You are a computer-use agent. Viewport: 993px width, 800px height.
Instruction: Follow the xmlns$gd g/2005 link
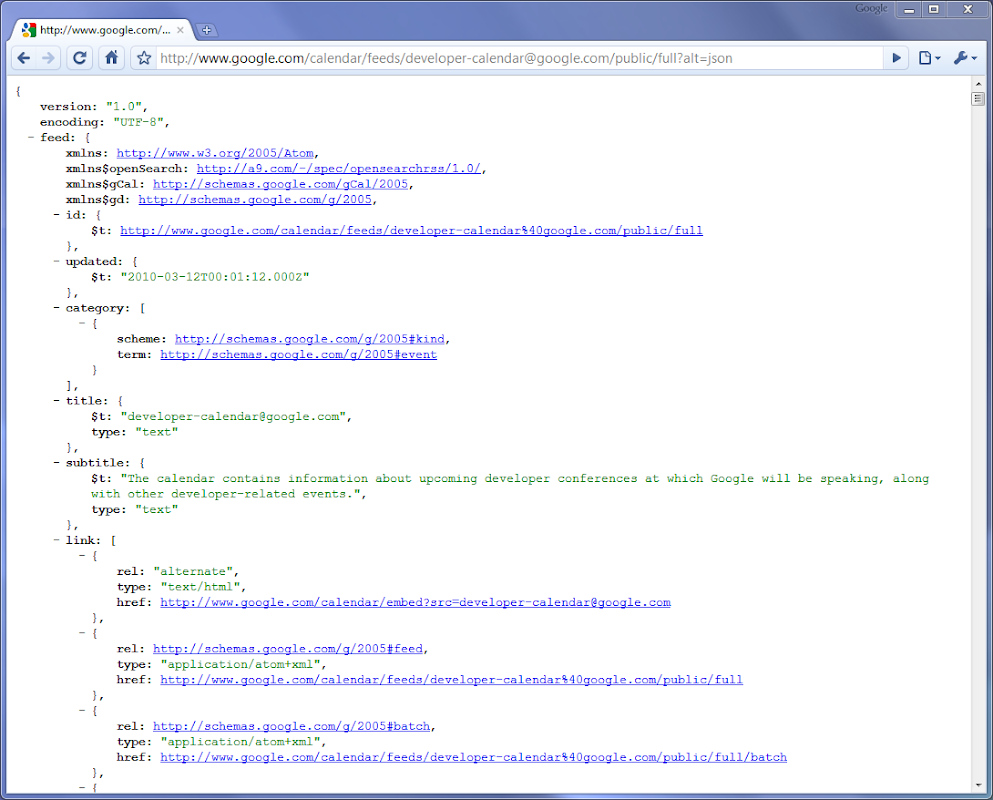(255, 200)
